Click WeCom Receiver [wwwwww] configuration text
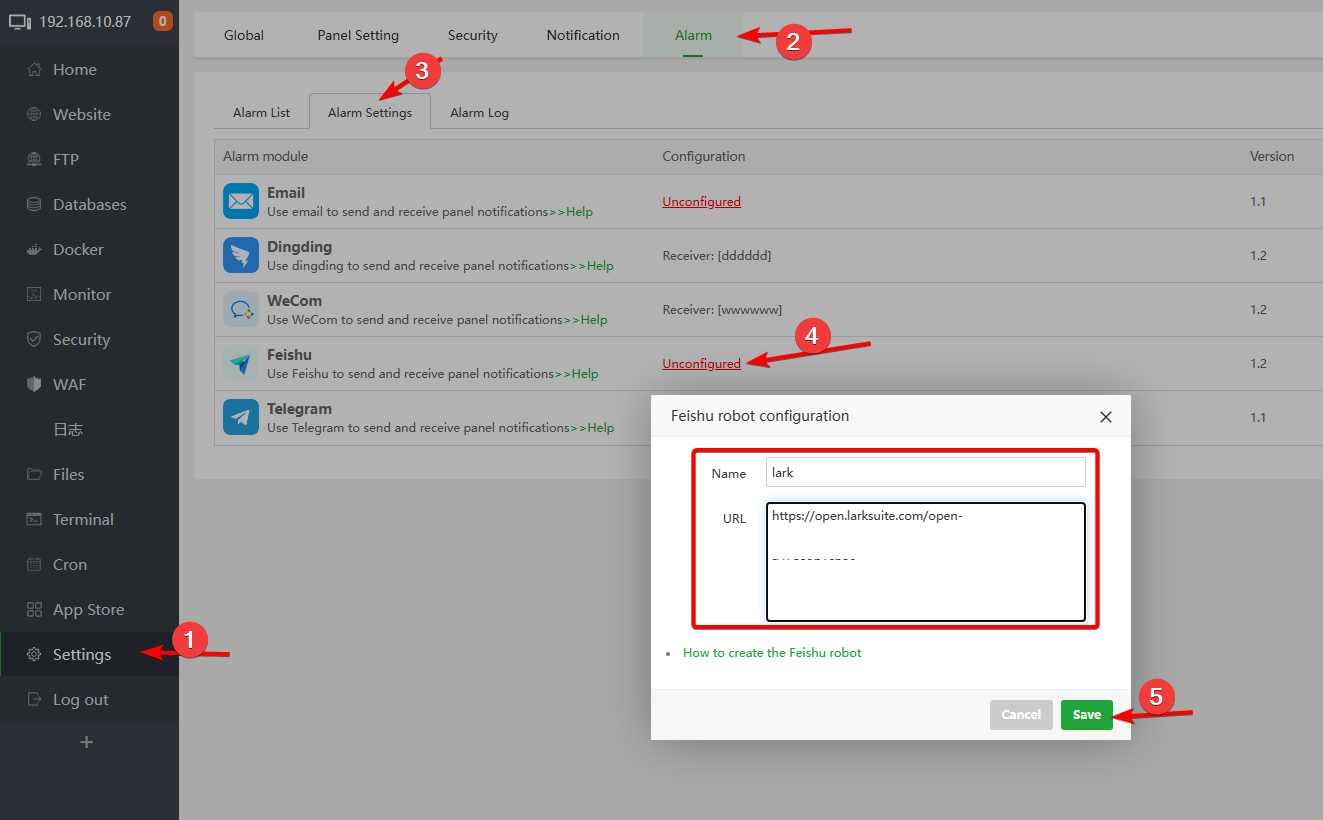The image size is (1323, 820). pos(722,309)
